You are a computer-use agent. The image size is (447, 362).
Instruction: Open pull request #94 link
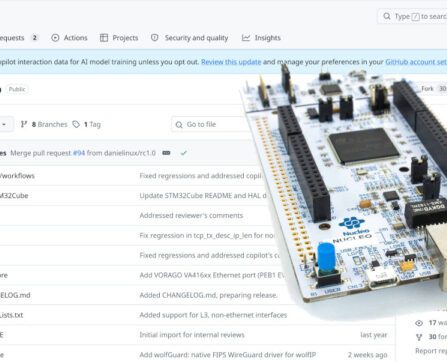79,153
